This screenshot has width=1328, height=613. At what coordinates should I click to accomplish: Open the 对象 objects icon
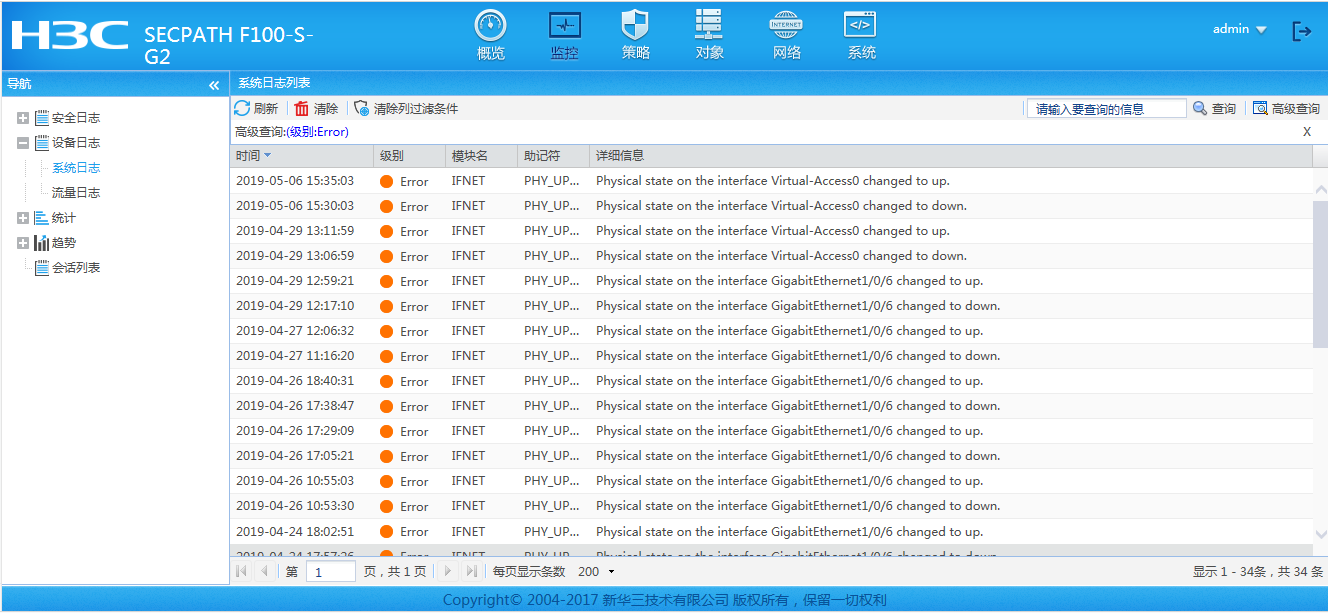coord(710,35)
